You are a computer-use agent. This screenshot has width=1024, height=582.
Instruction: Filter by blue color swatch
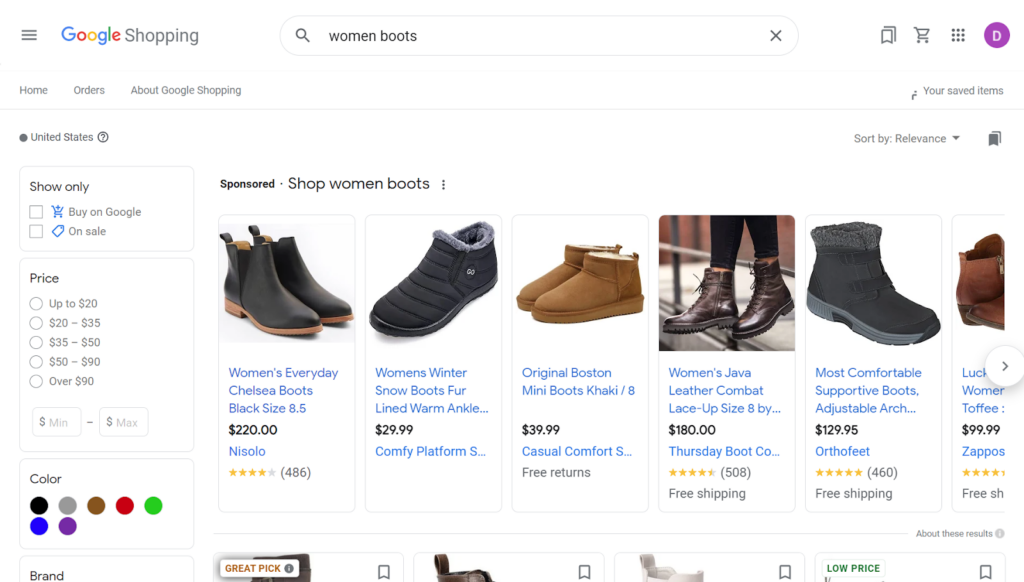point(39,526)
